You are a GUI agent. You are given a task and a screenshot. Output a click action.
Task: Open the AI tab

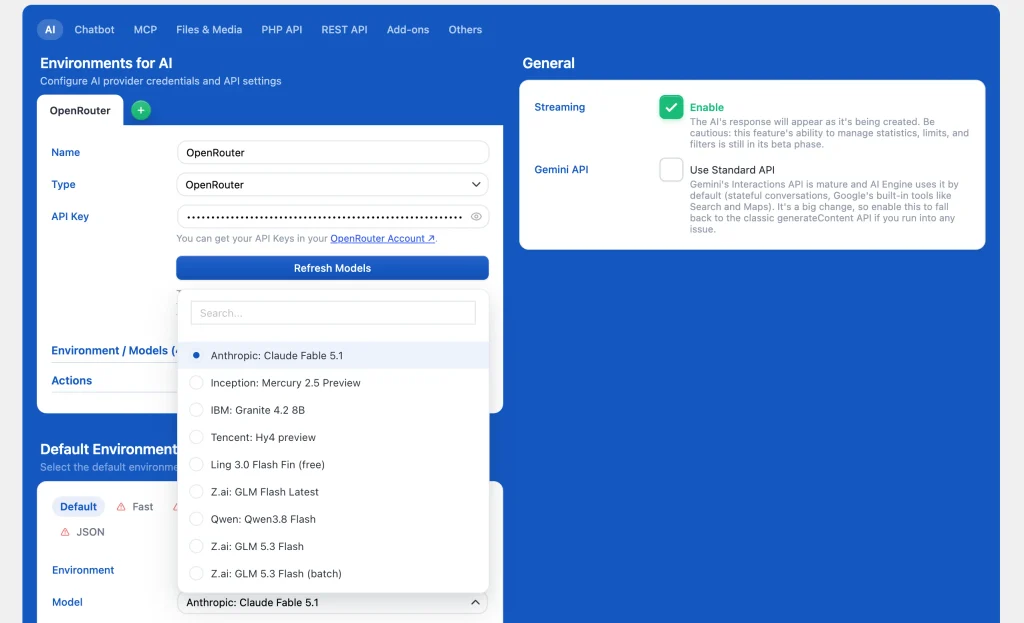[50, 29]
